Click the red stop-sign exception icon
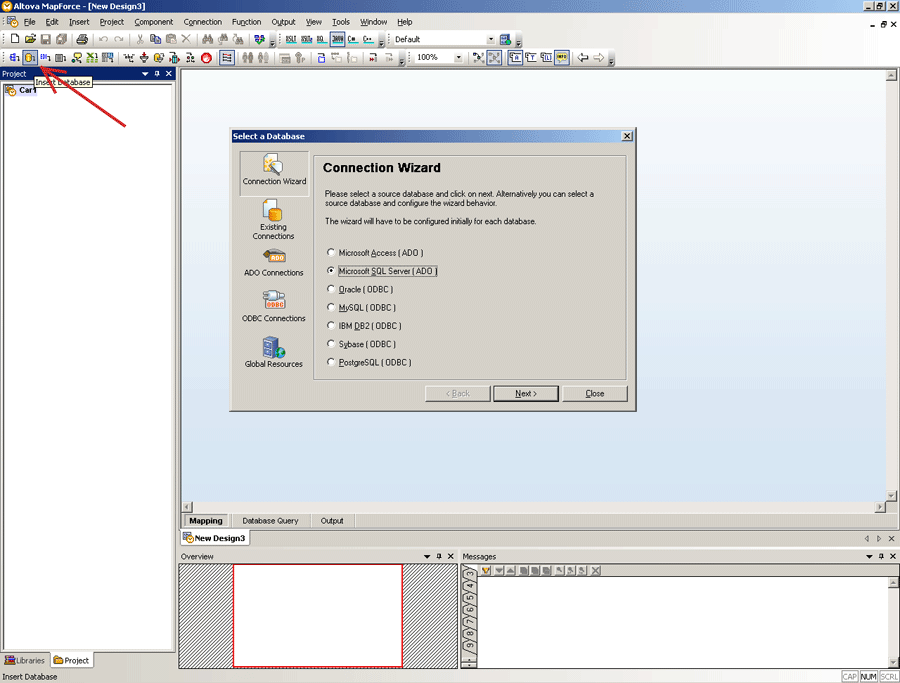Viewport: 900px width, 683px height. click(207, 57)
